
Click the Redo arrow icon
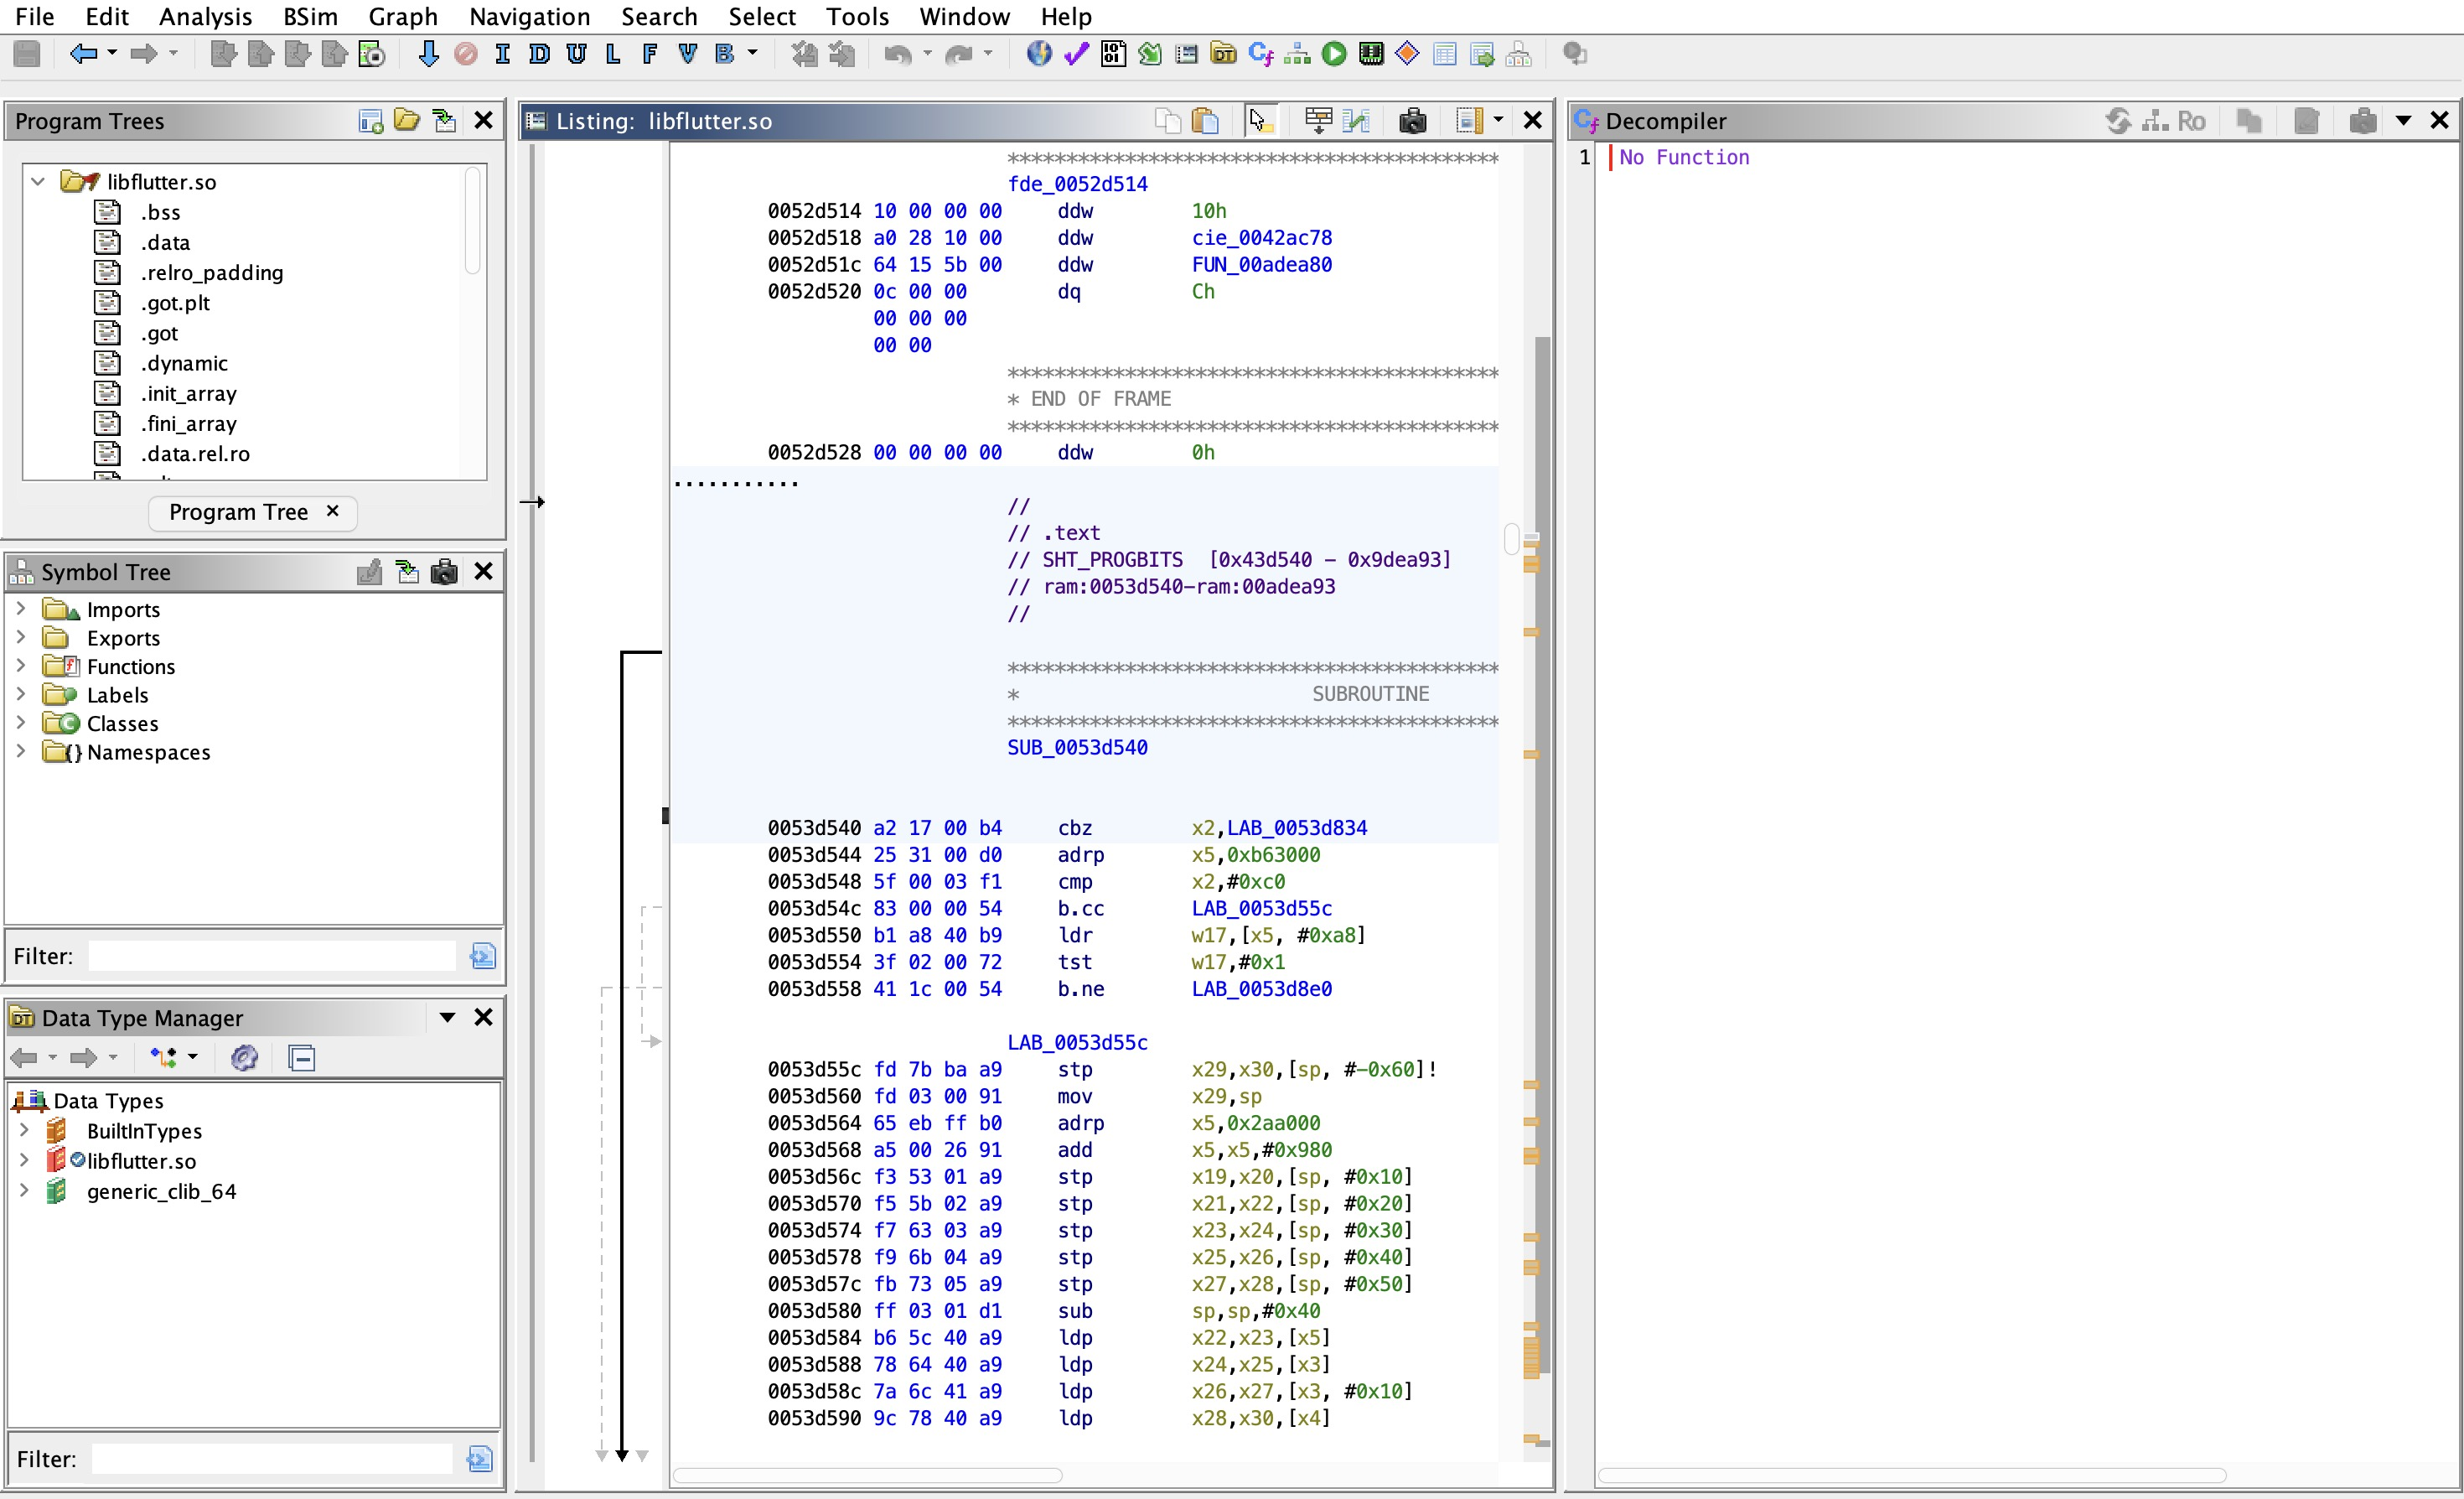coord(958,54)
